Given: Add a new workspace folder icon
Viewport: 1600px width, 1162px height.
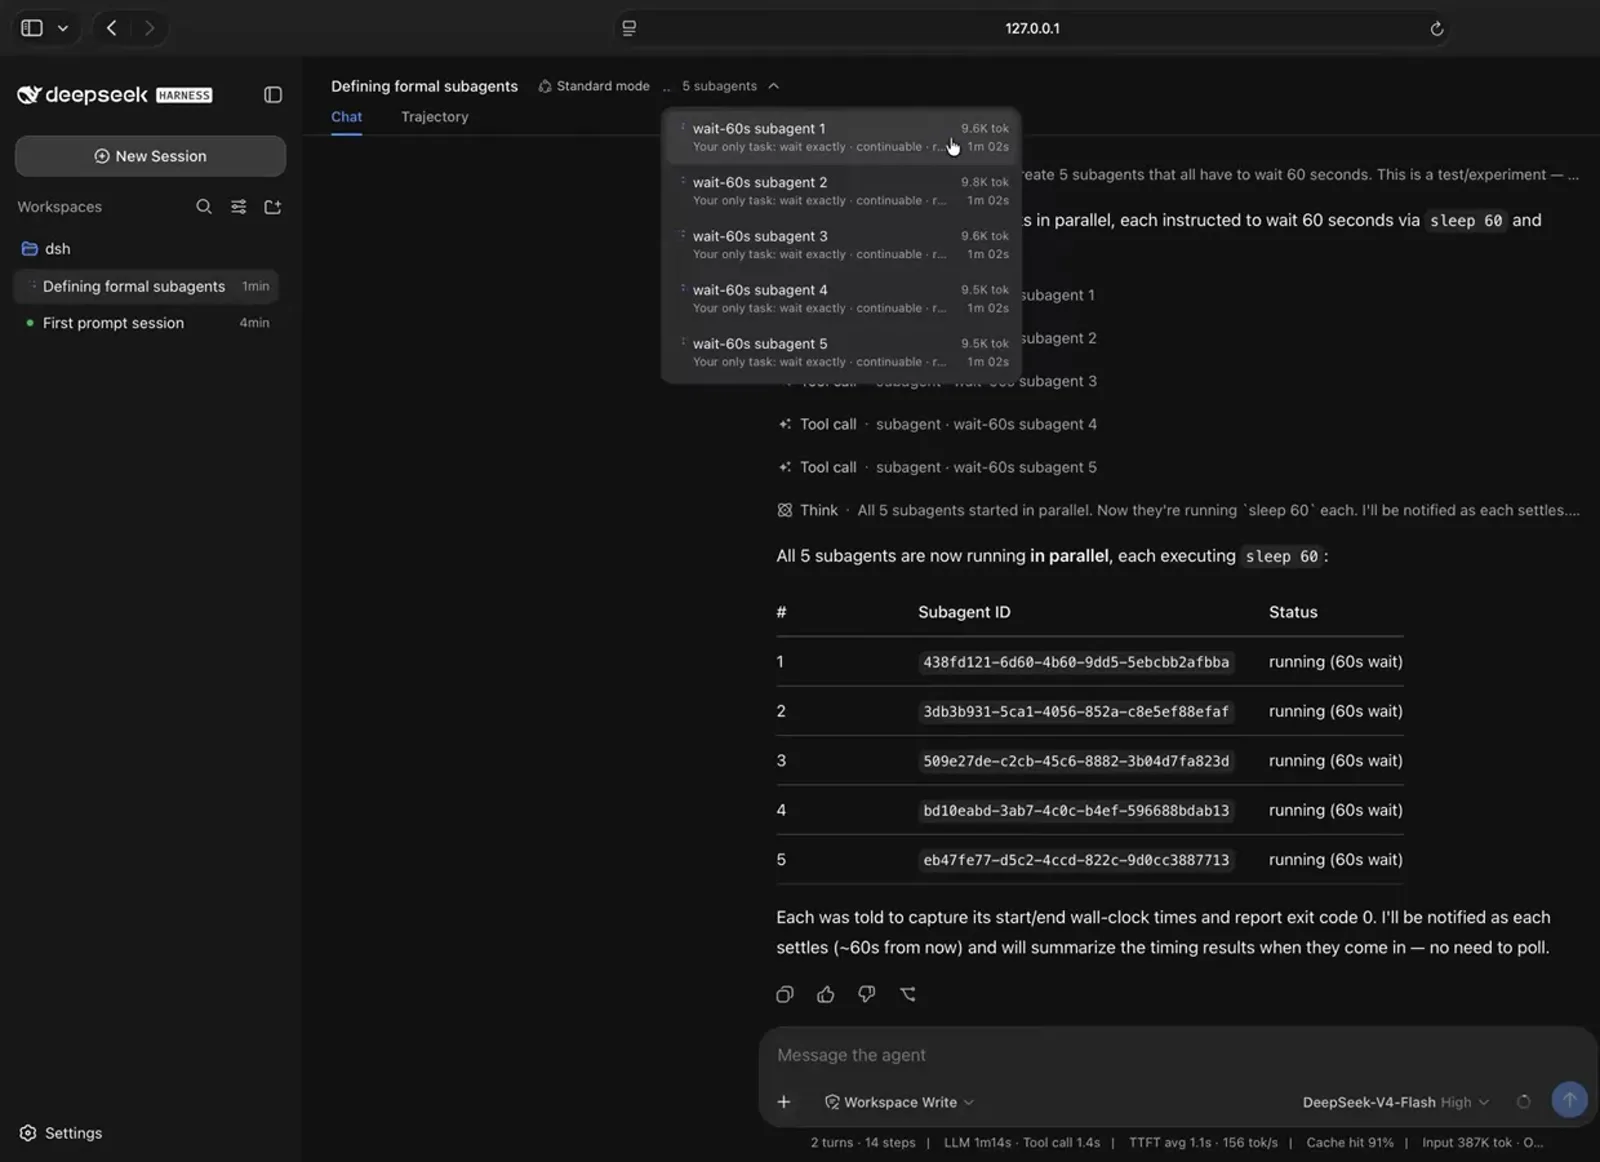Looking at the screenshot, I should click(273, 207).
